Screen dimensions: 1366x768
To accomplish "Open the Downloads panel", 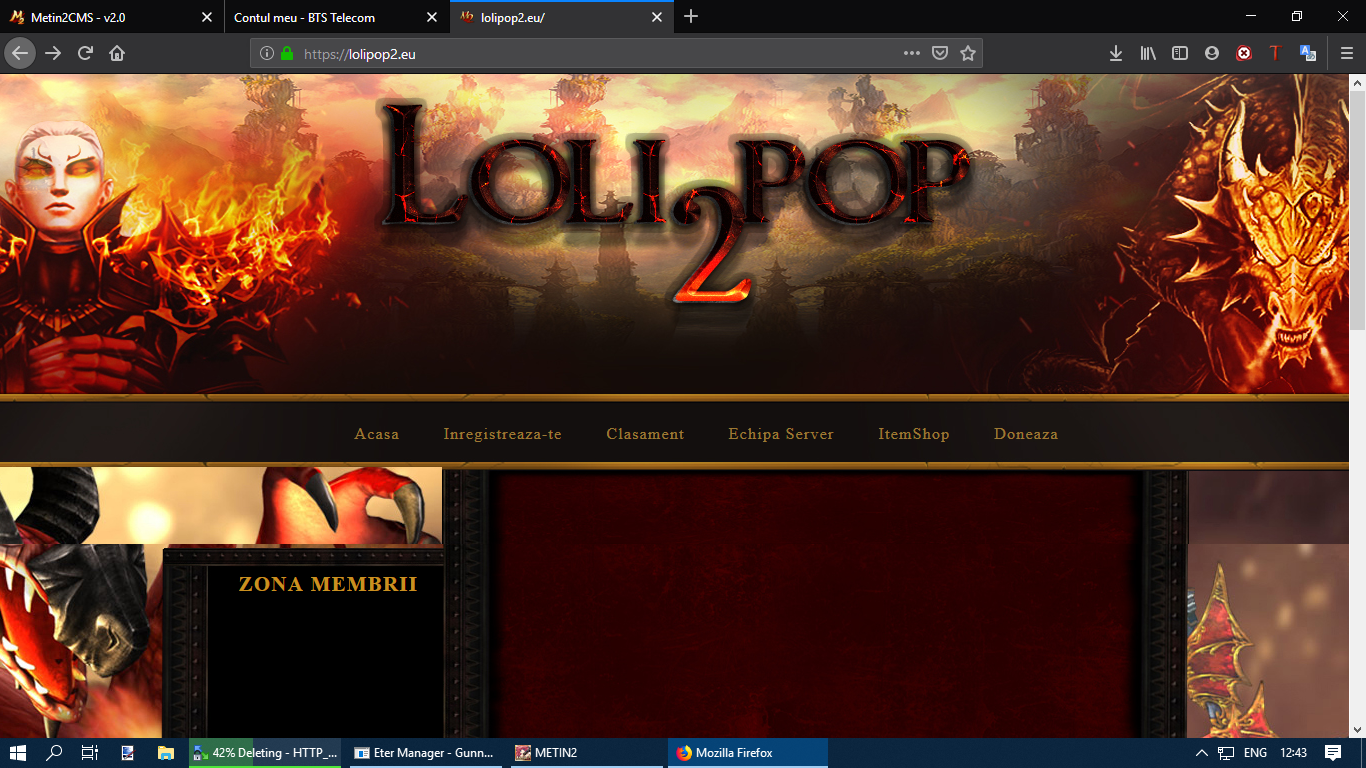I will coord(1116,54).
